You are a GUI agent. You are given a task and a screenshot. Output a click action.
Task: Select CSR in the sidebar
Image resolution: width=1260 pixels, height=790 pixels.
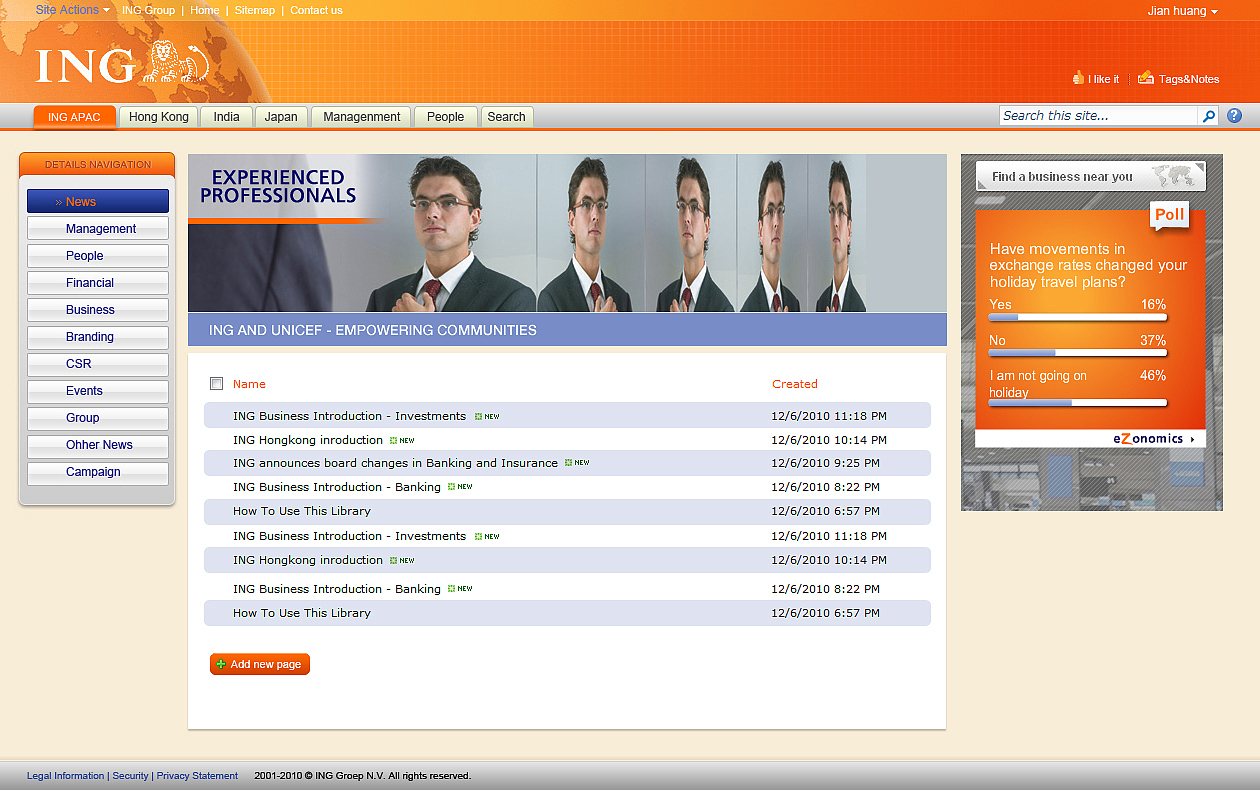coord(98,364)
